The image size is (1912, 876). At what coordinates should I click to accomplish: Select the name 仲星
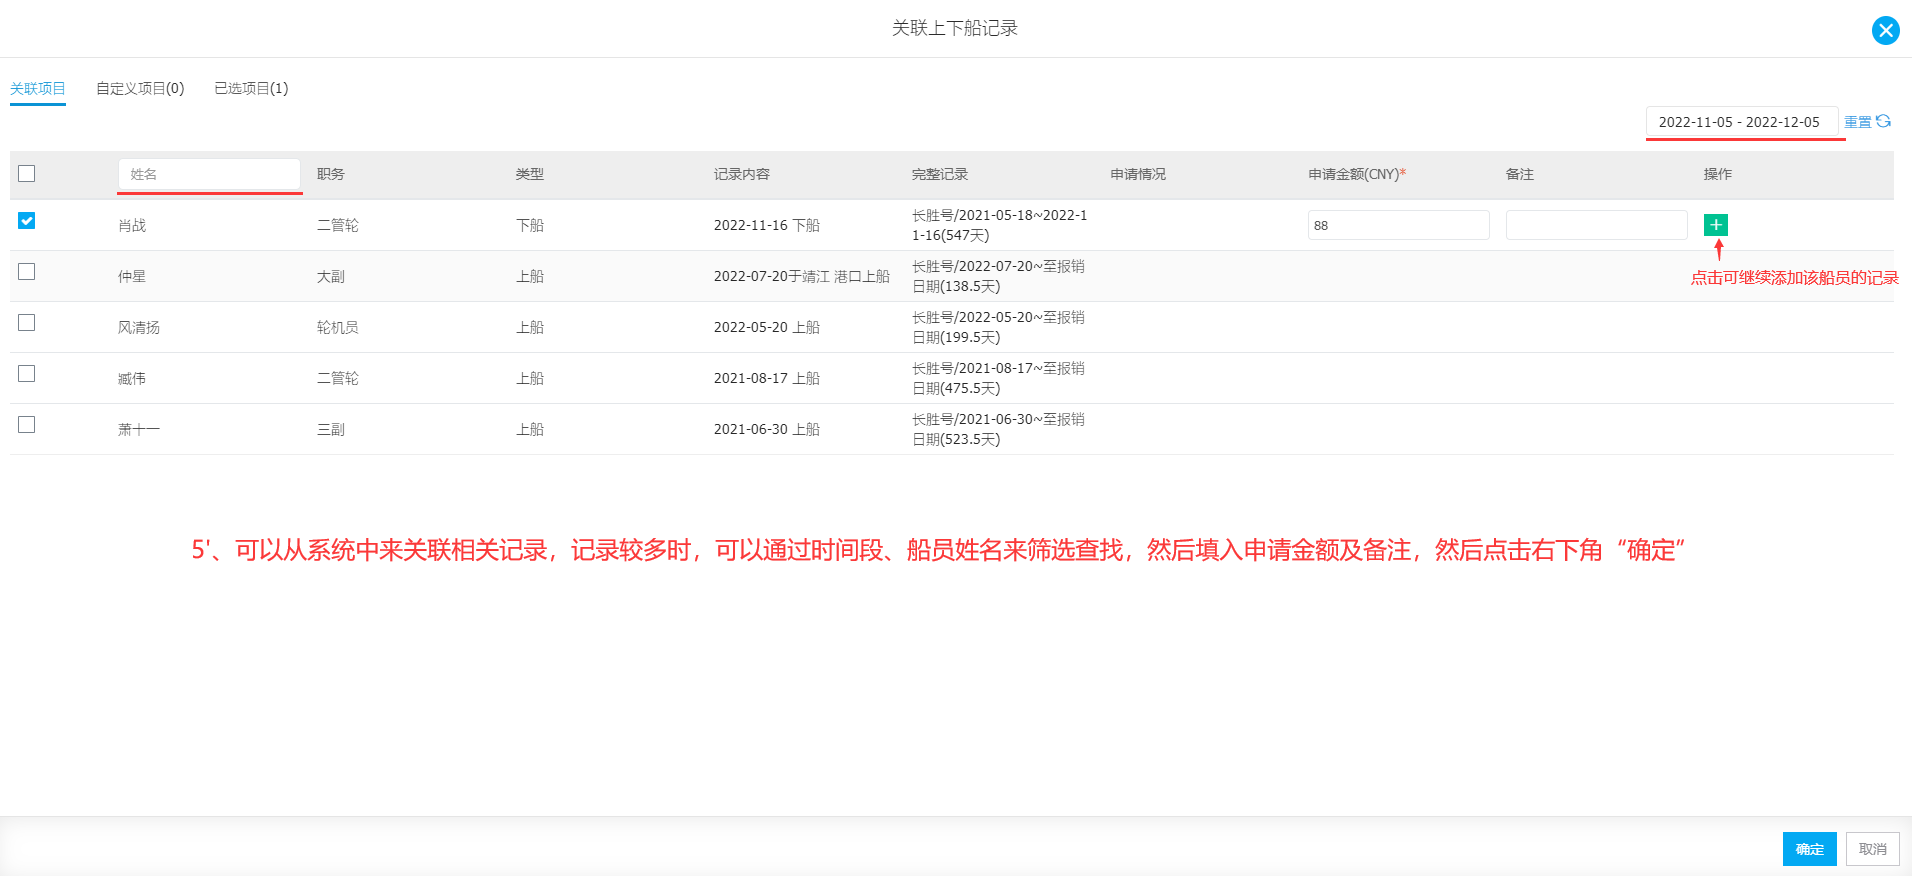point(132,276)
